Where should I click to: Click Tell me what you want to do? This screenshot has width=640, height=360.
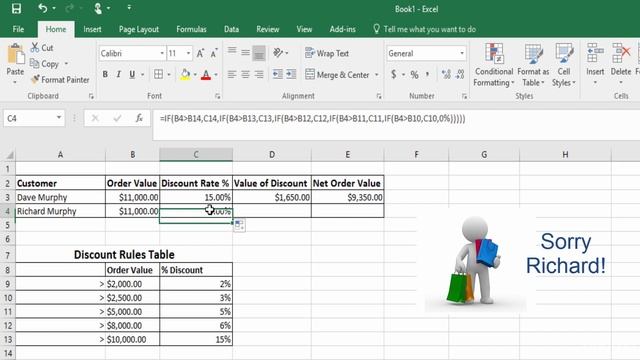[x=424, y=29]
